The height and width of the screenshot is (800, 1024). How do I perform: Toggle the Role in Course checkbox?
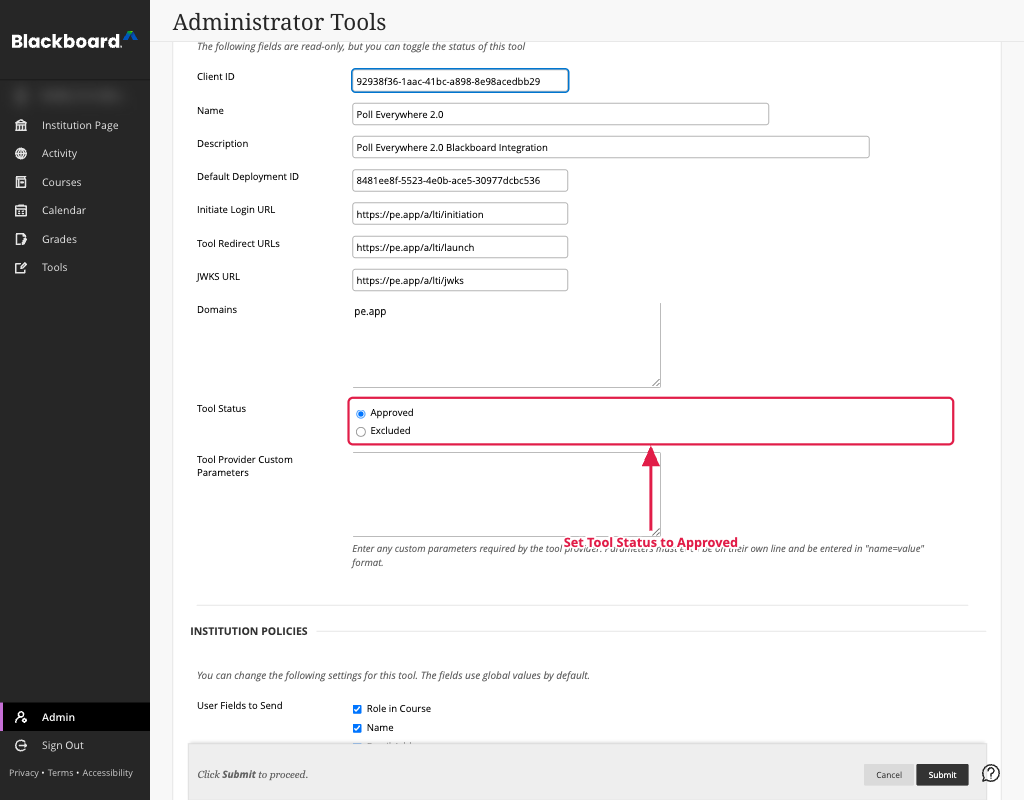pos(357,709)
